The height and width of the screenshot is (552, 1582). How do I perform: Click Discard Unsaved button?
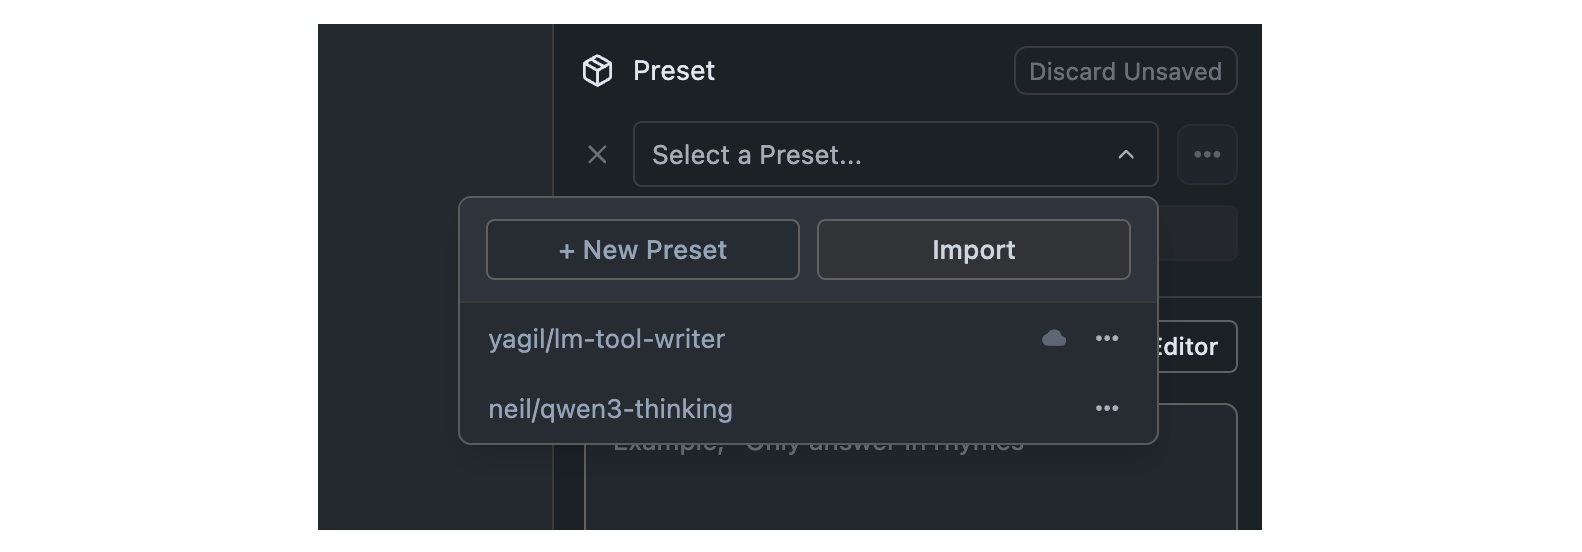coord(1125,71)
